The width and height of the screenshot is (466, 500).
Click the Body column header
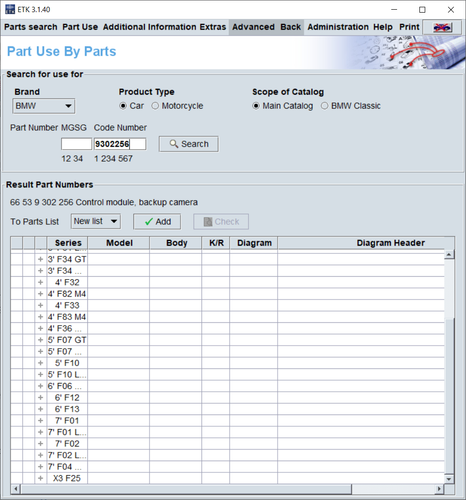pos(176,243)
